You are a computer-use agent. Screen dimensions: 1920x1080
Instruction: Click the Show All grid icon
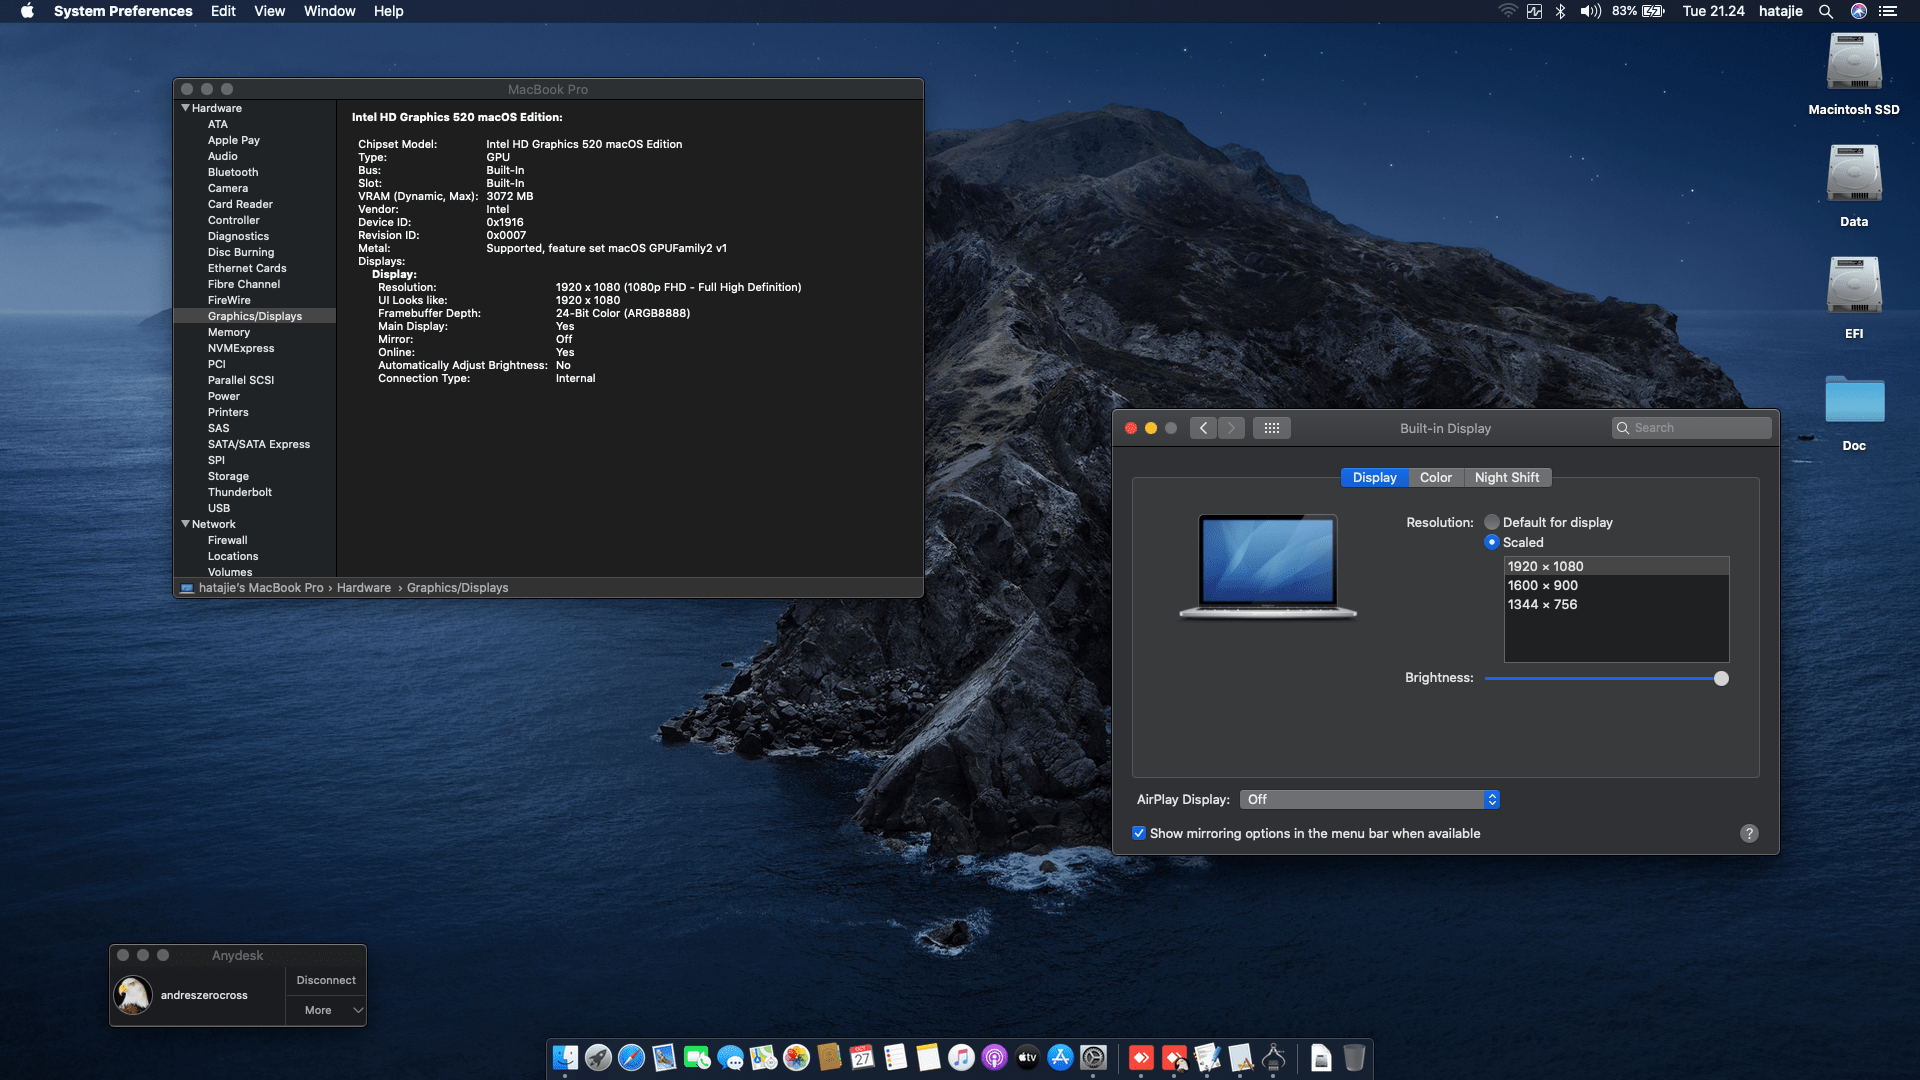(x=1271, y=428)
